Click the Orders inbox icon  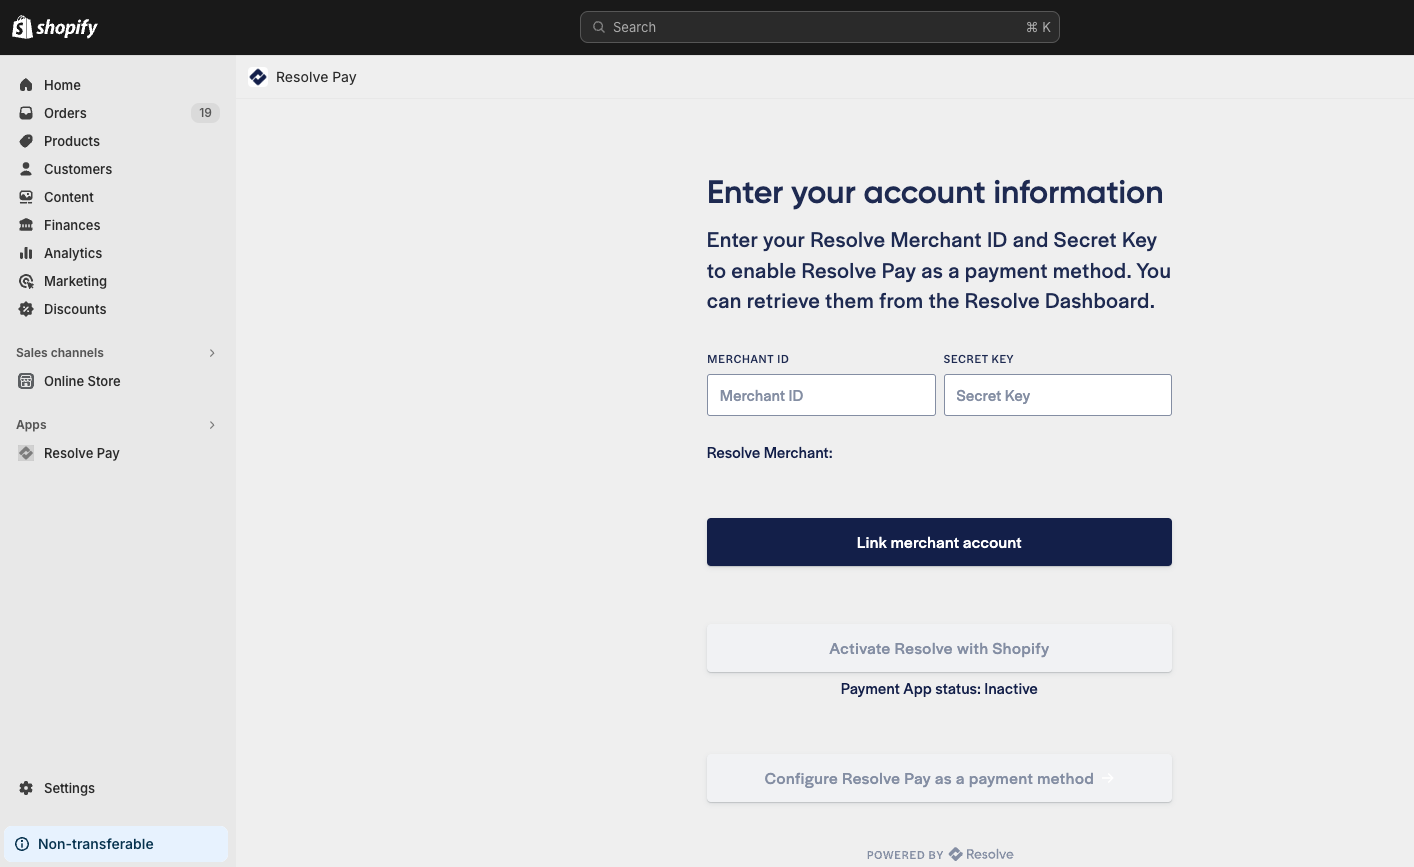[x=26, y=113]
